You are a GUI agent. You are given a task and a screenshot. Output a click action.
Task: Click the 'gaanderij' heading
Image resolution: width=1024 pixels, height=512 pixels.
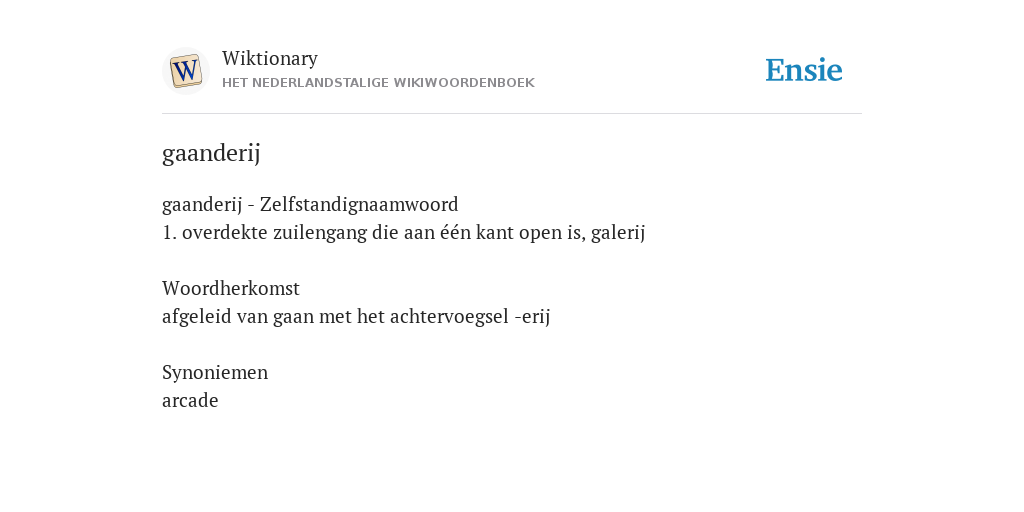211,153
